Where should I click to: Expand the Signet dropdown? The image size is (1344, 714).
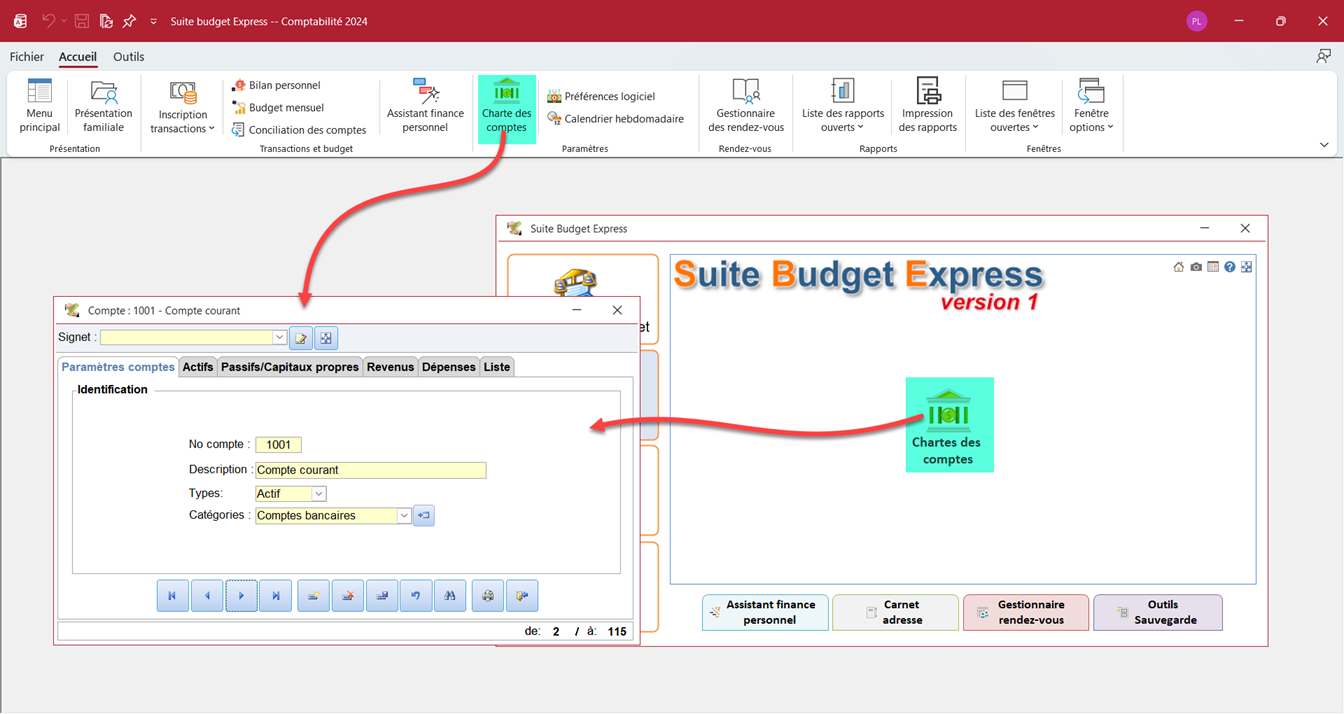coord(279,338)
